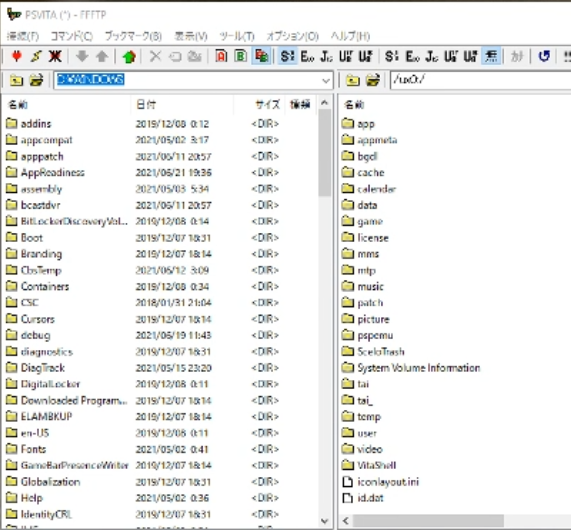The width and height of the screenshot is (571, 530).
Task: Click the Delete X toolbar icon
Action: pyautogui.click(x=155, y=56)
